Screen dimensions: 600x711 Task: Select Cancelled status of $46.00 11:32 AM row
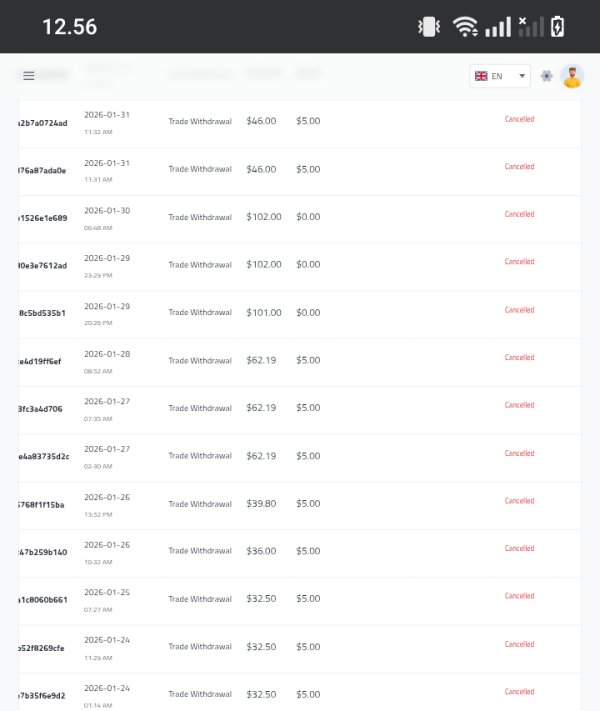(x=519, y=119)
